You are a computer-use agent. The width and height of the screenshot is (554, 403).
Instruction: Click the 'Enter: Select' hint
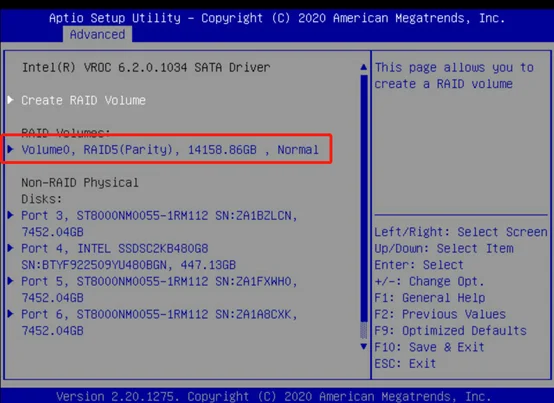[419, 265]
